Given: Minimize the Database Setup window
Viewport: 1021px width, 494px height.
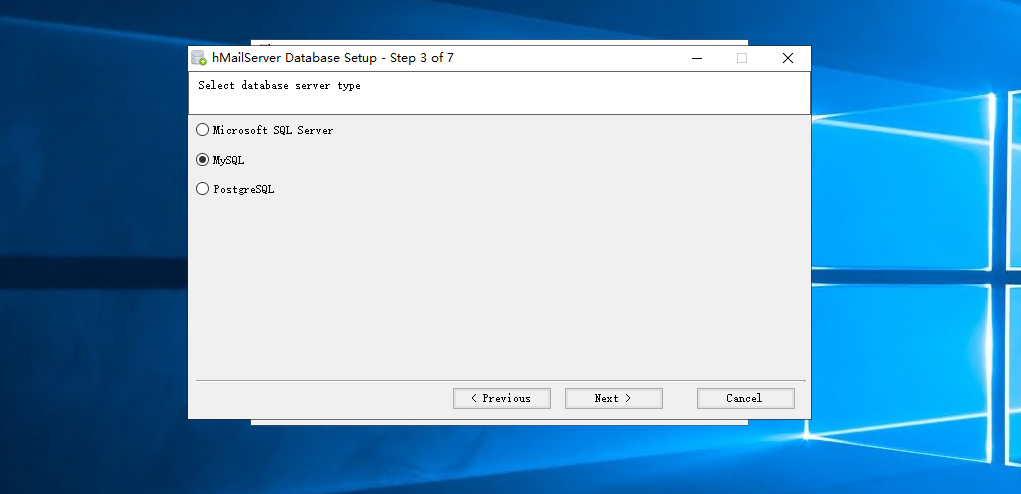Looking at the screenshot, I should click(695, 58).
